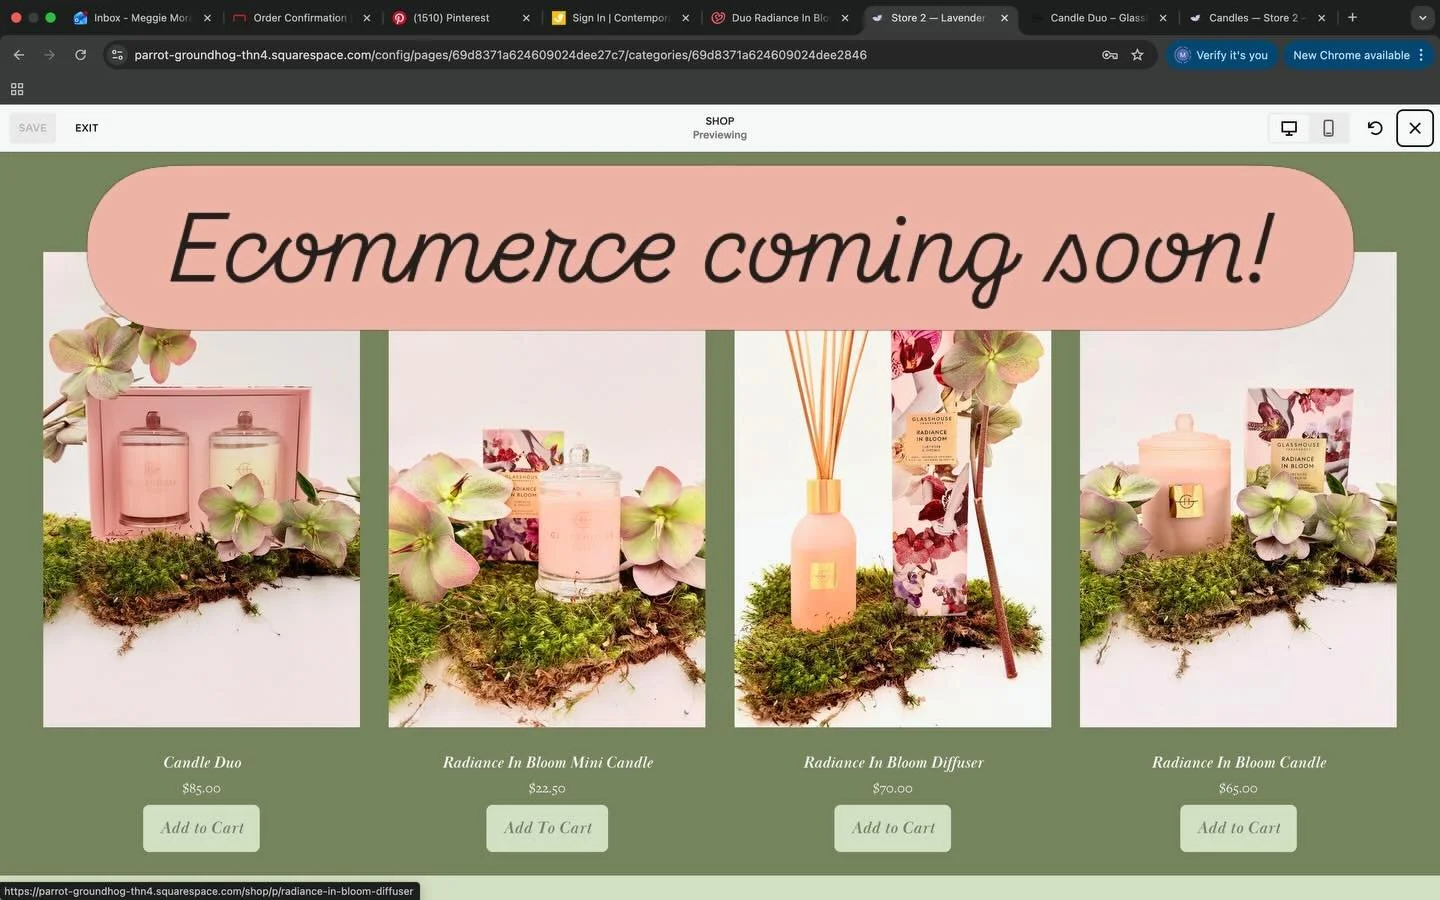Viewport: 1440px width, 900px height.
Task: Reload the page with the refresh icon
Action: point(81,55)
